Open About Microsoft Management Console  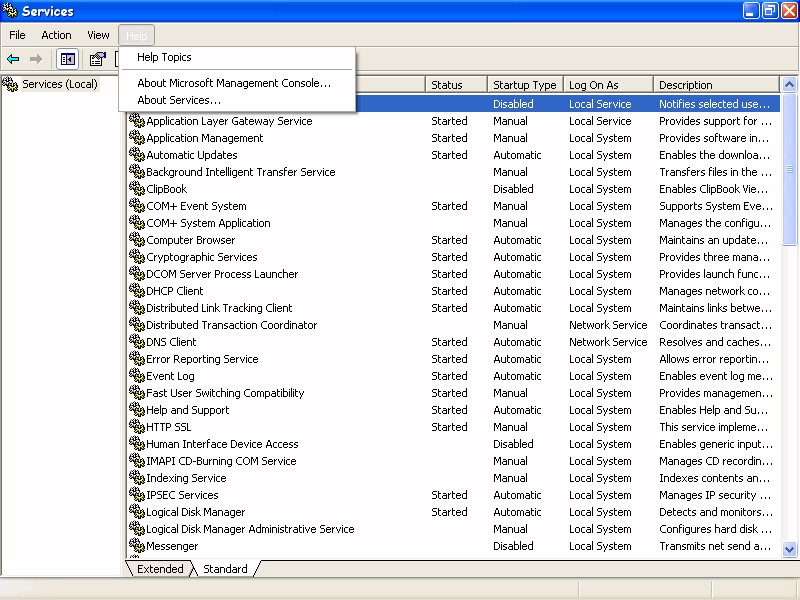click(234, 83)
